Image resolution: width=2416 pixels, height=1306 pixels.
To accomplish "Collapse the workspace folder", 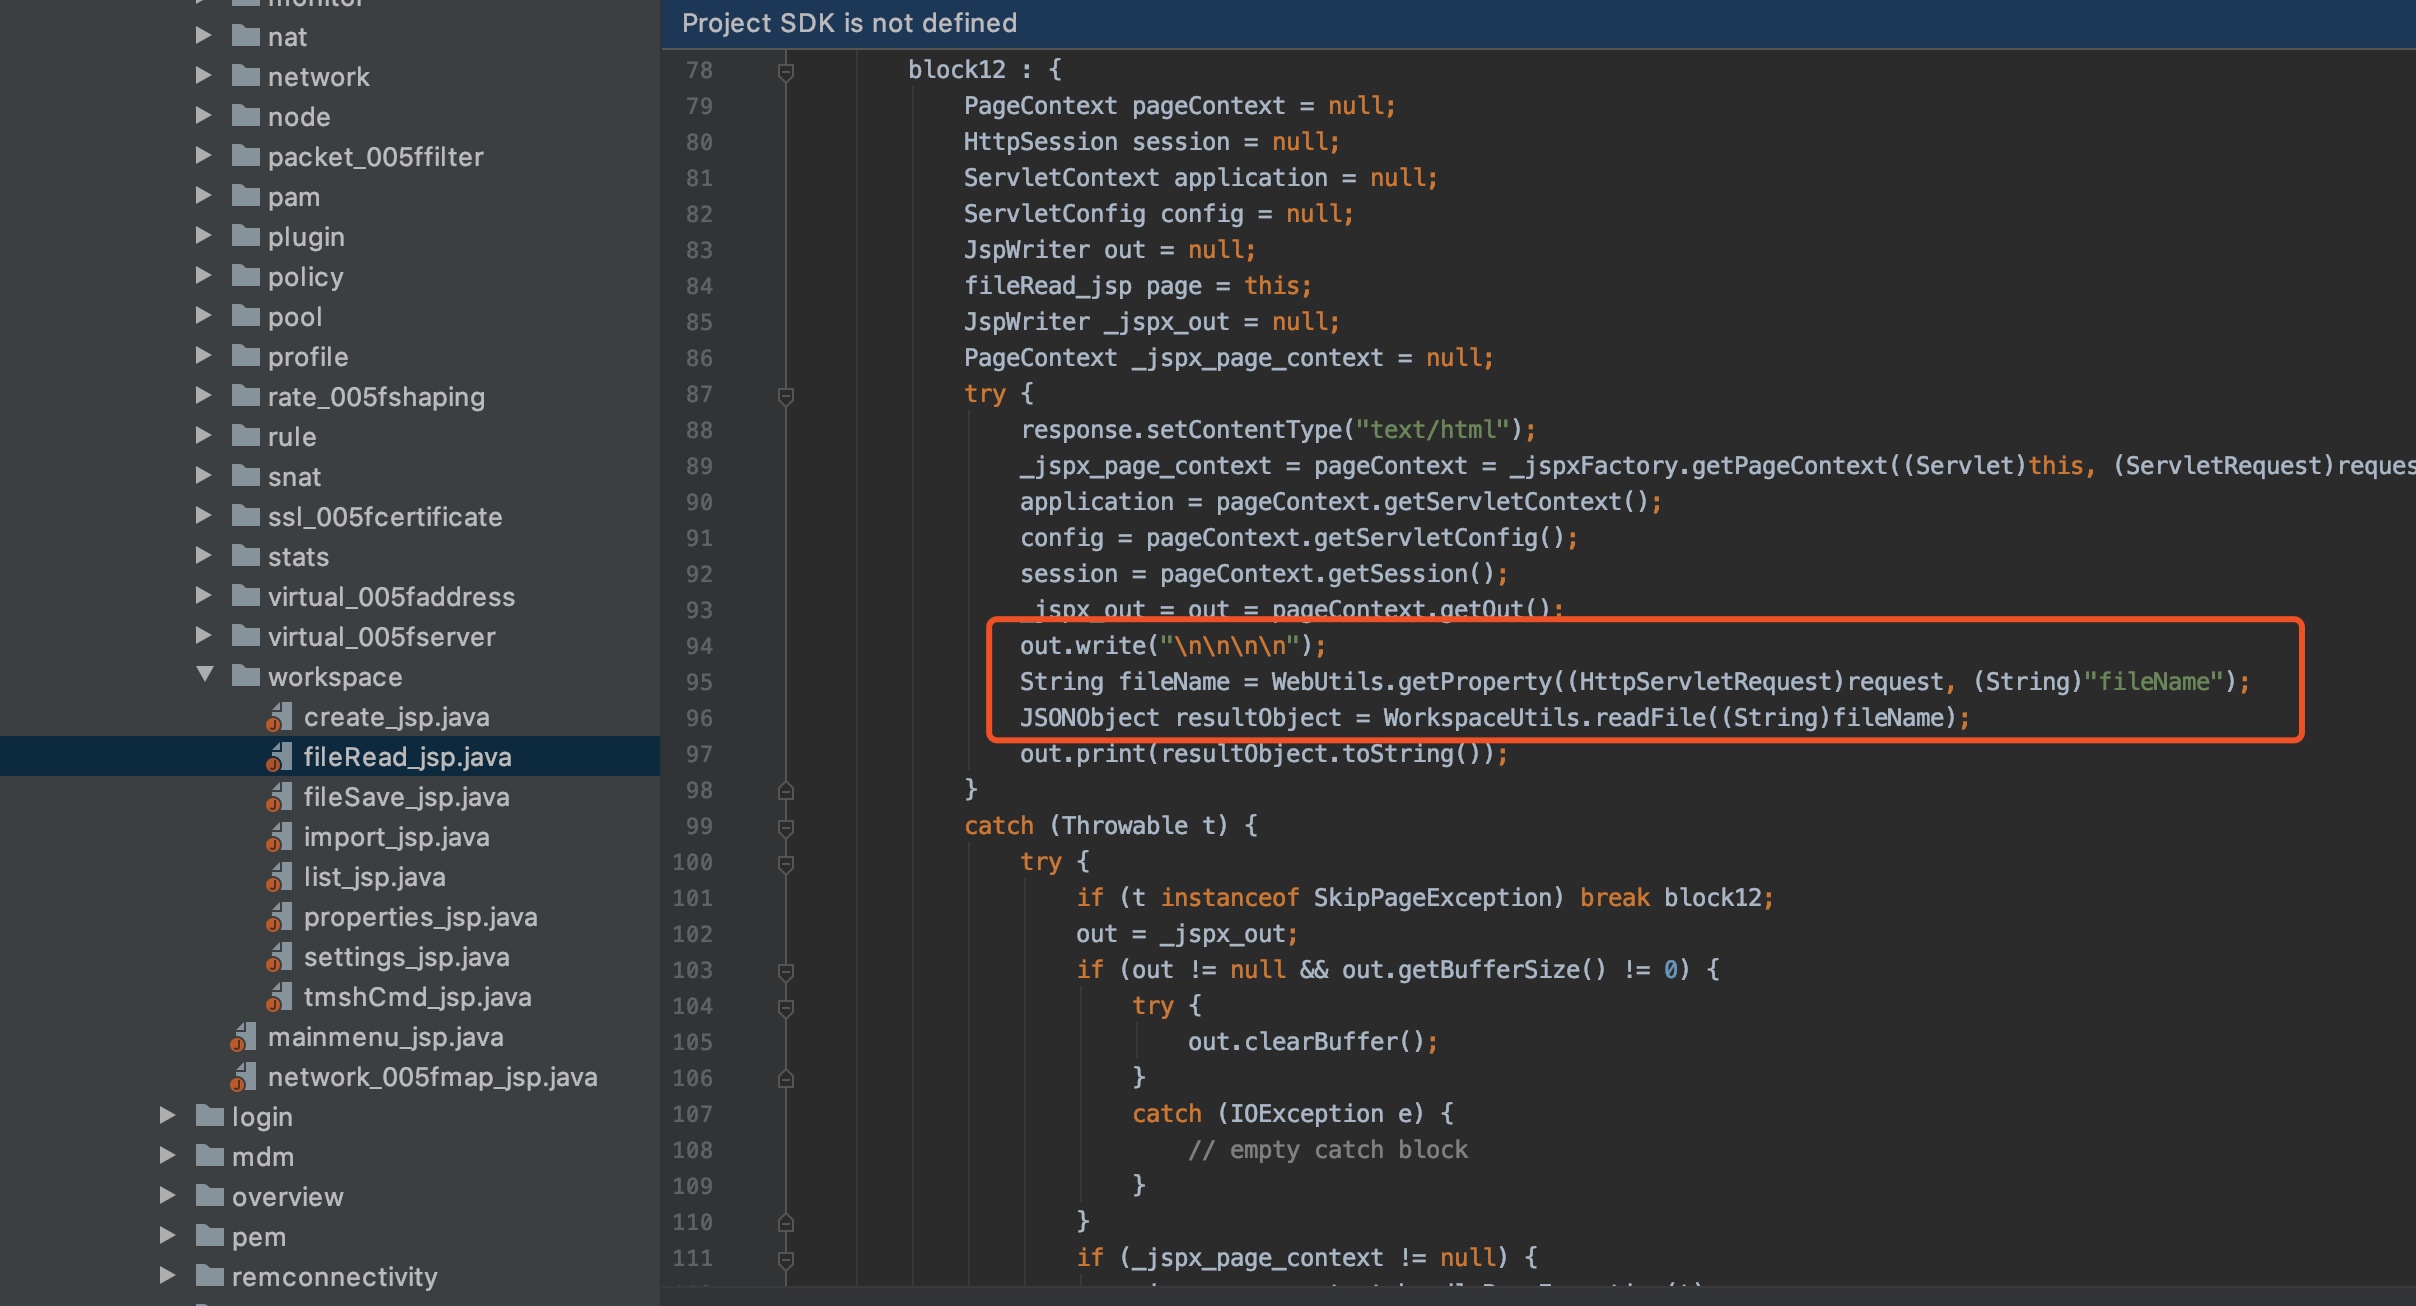I will coord(205,675).
